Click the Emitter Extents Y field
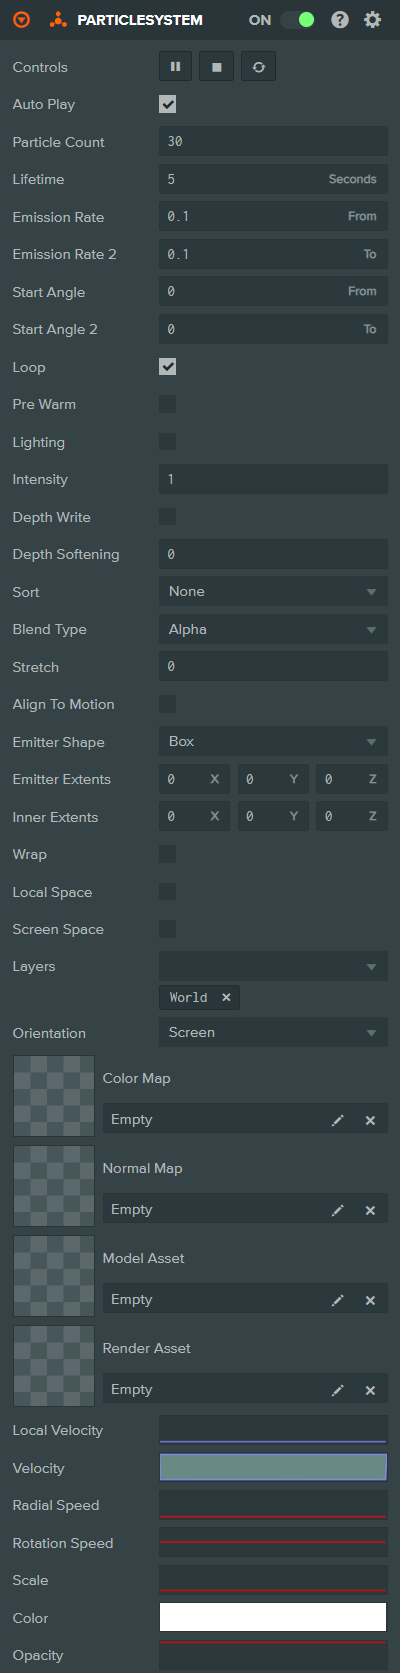This screenshot has width=400, height=1673. pos(273,779)
